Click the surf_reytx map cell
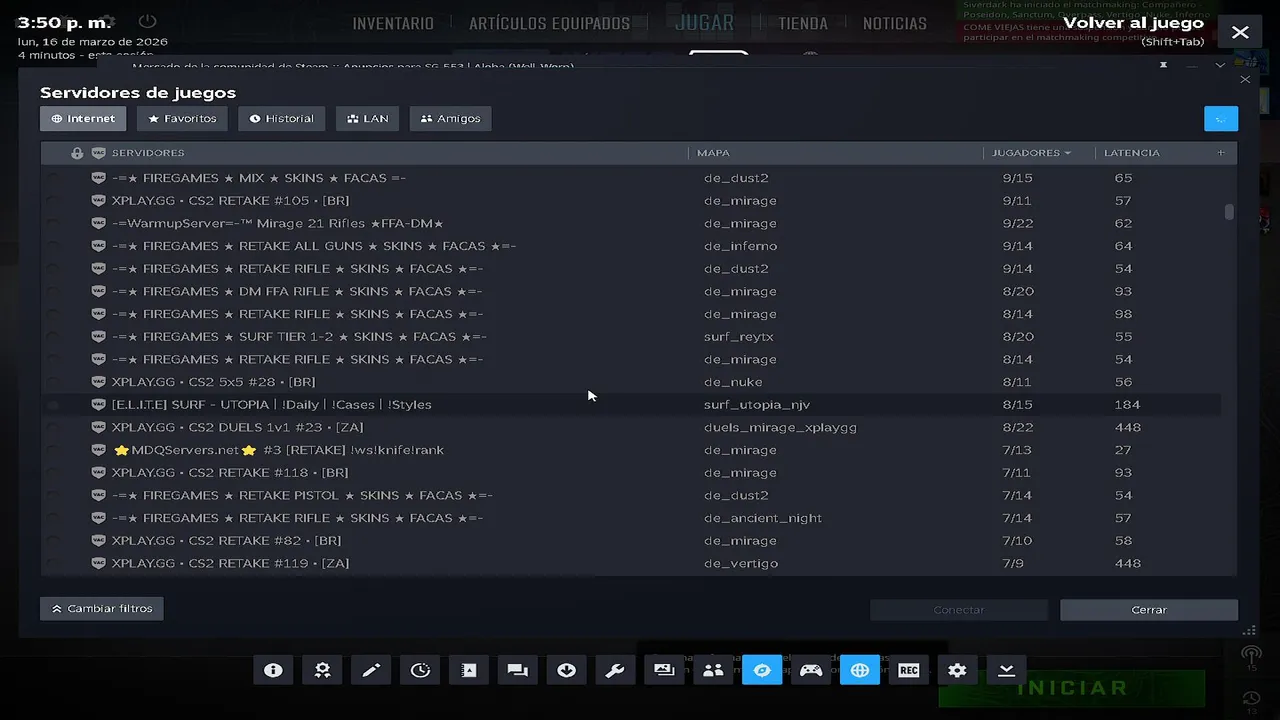The image size is (1280, 720). point(739,337)
